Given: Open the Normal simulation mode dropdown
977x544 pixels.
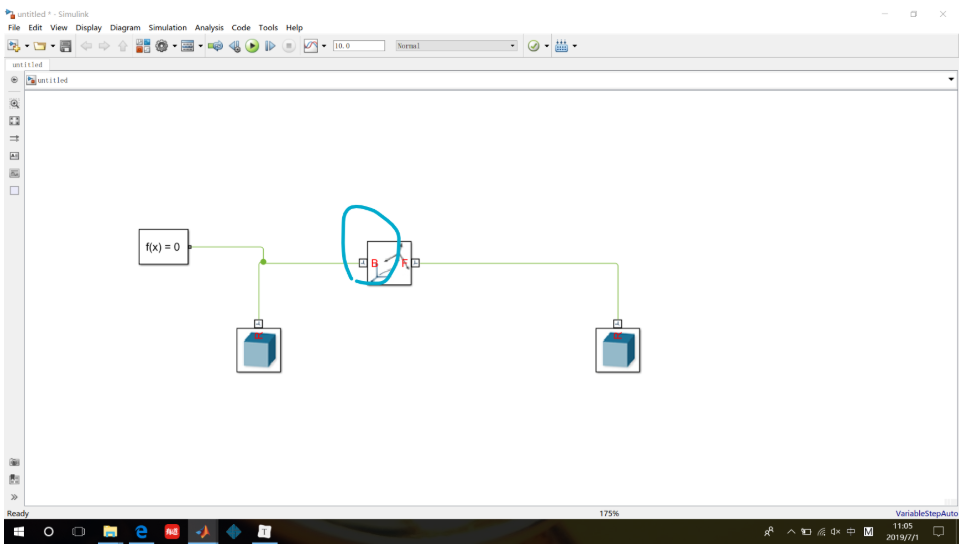Looking at the screenshot, I should [x=456, y=45].
